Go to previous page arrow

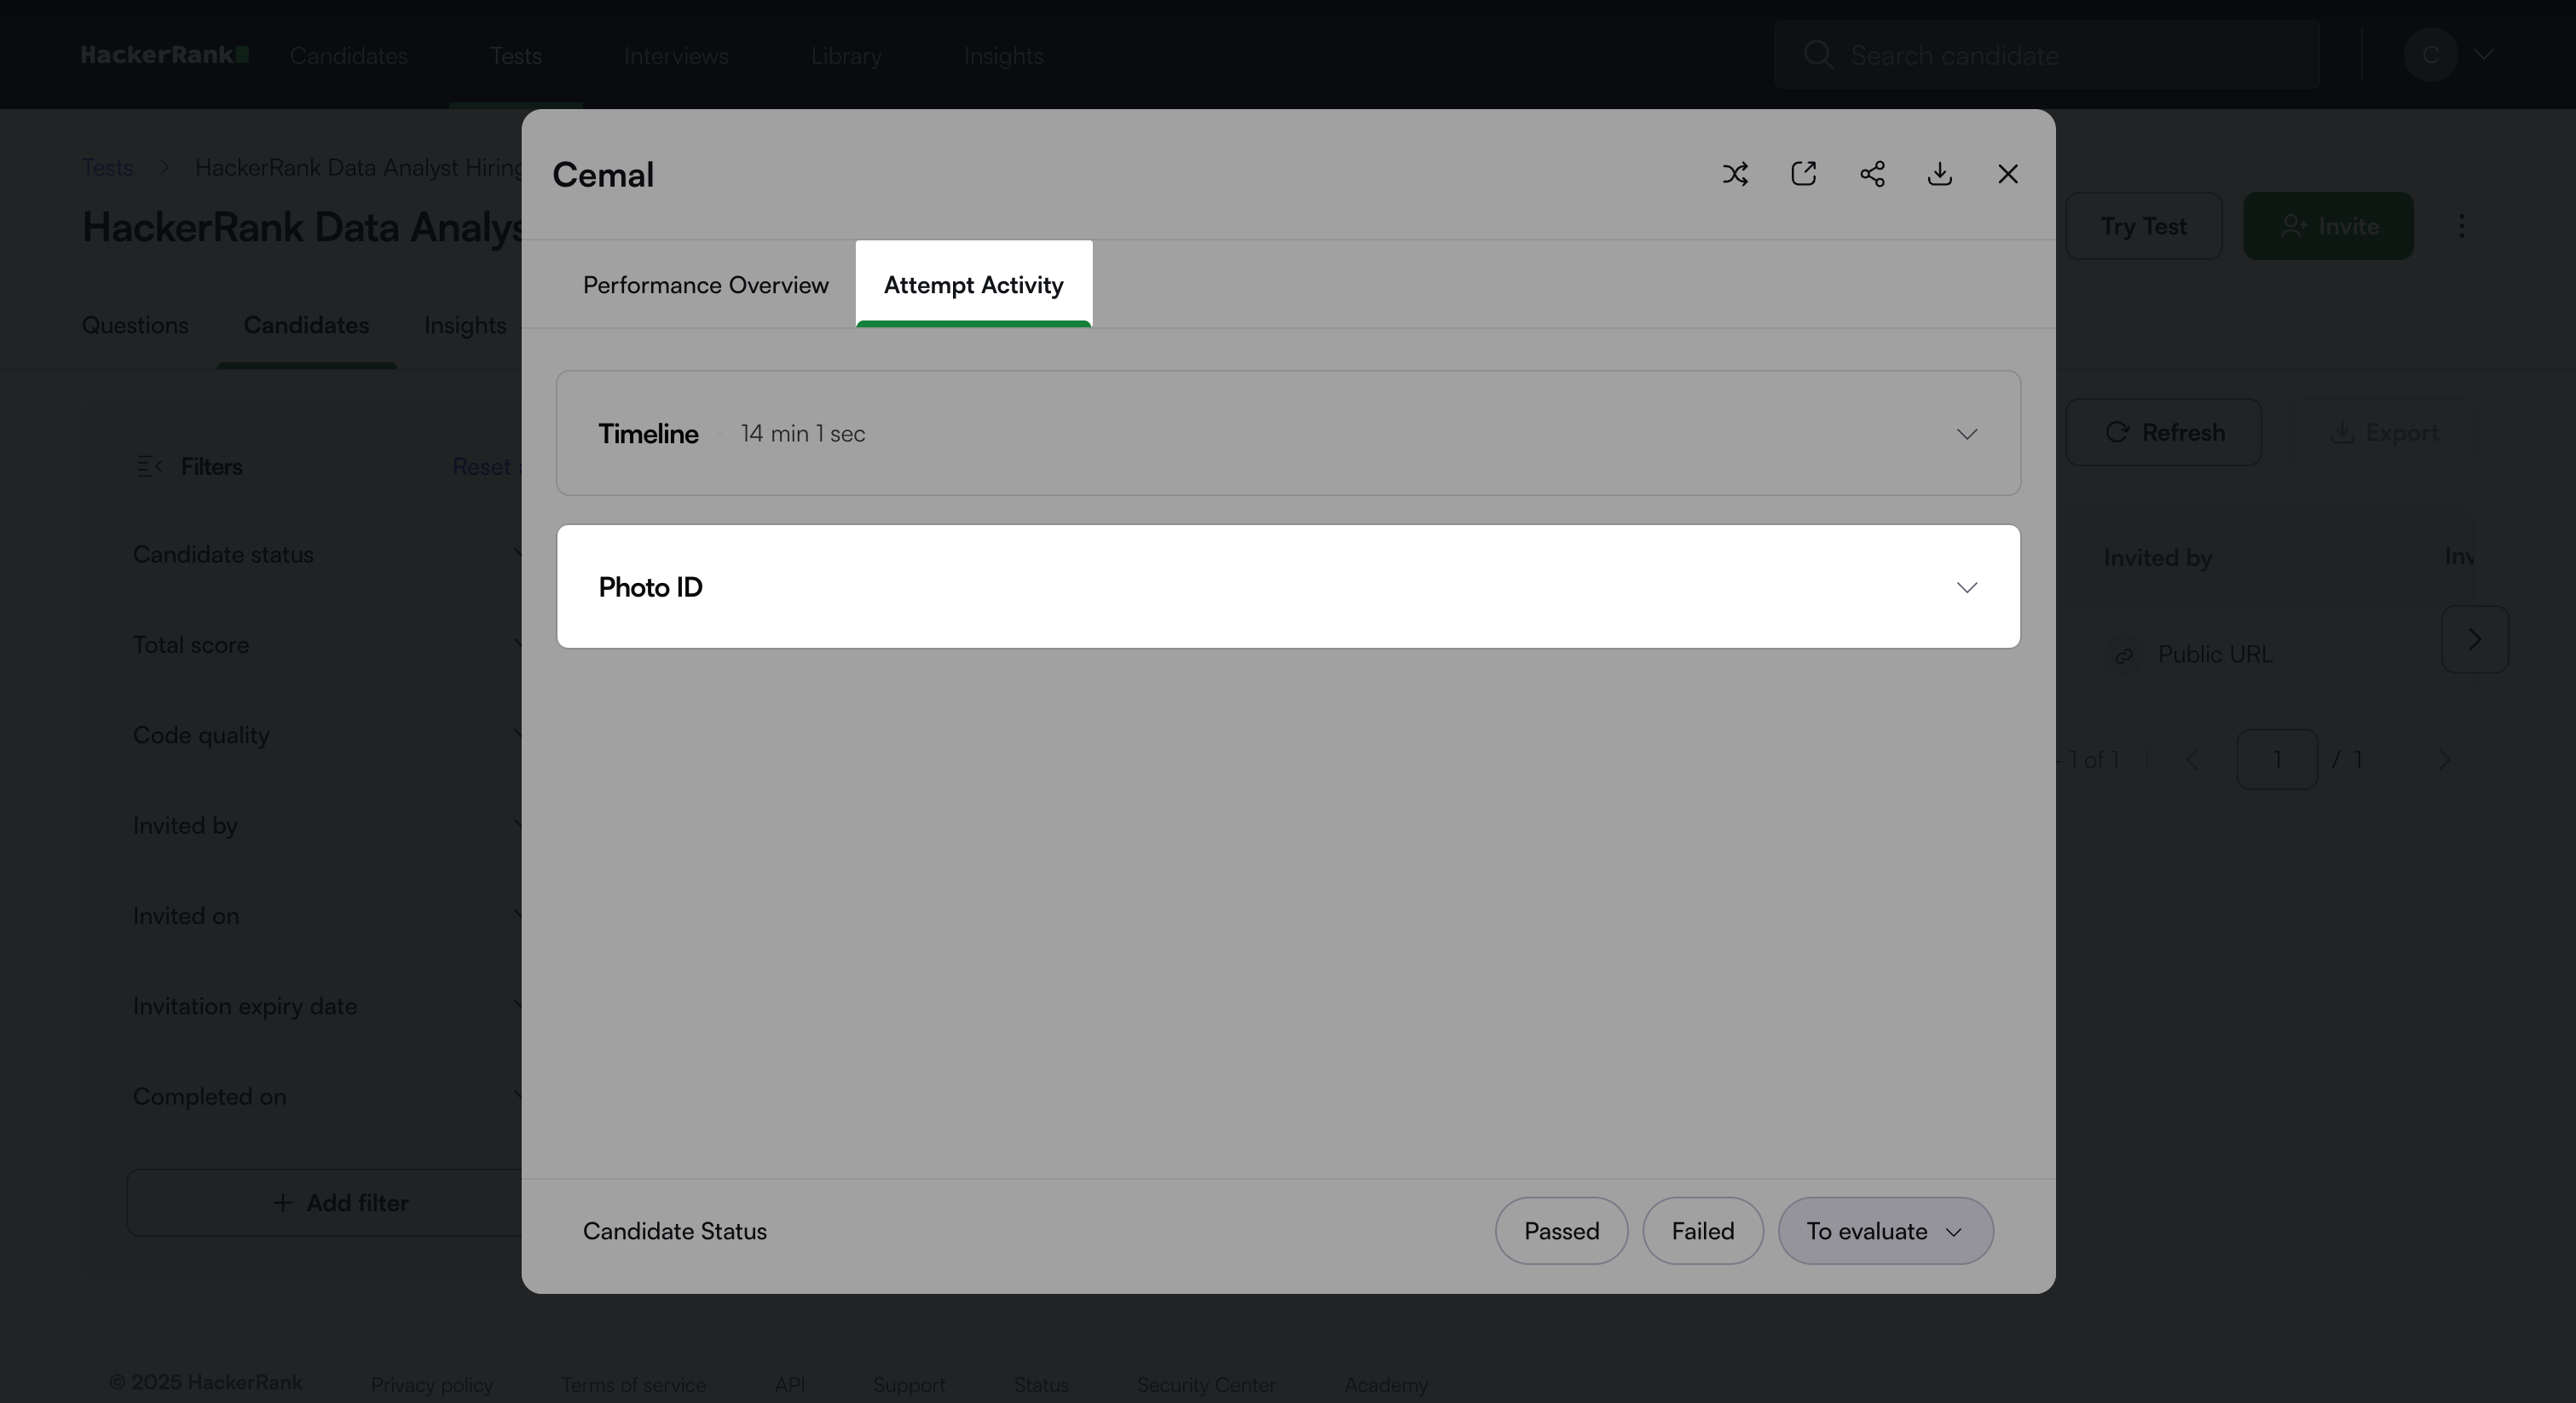[2192, 760]
